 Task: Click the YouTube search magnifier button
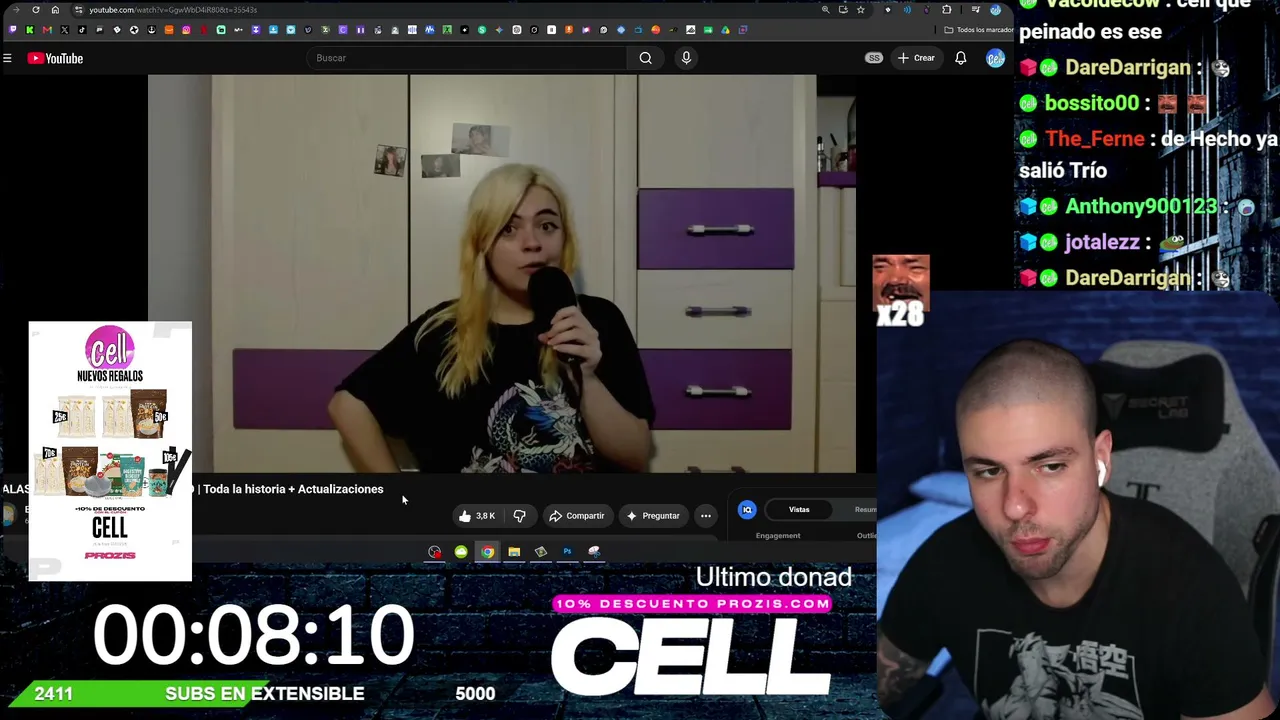(646, 58)
